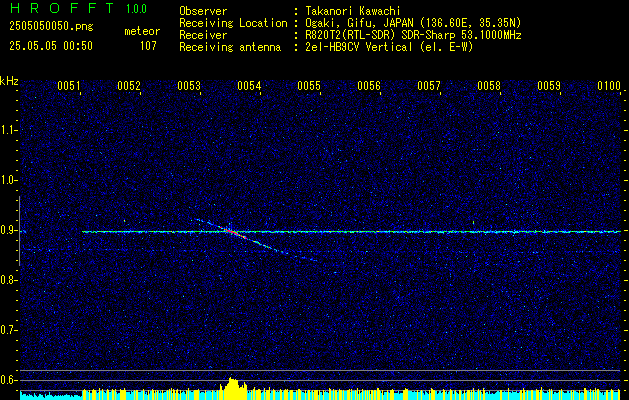
Task: Click time marker 0056
Action: point(369,86)
